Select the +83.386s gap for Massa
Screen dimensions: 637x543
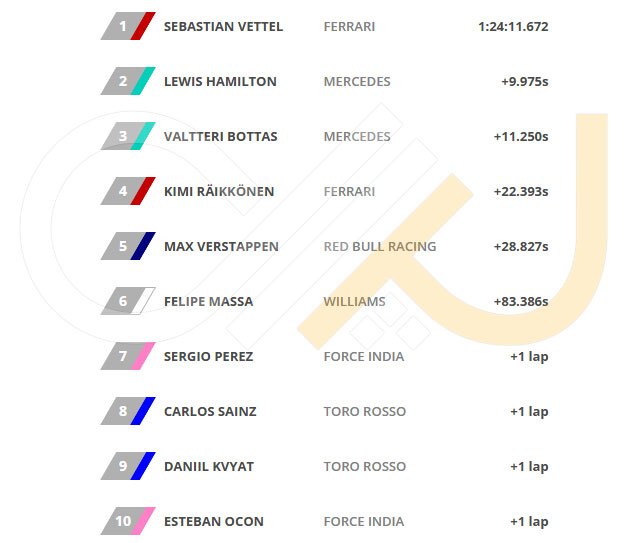(521, 301)
